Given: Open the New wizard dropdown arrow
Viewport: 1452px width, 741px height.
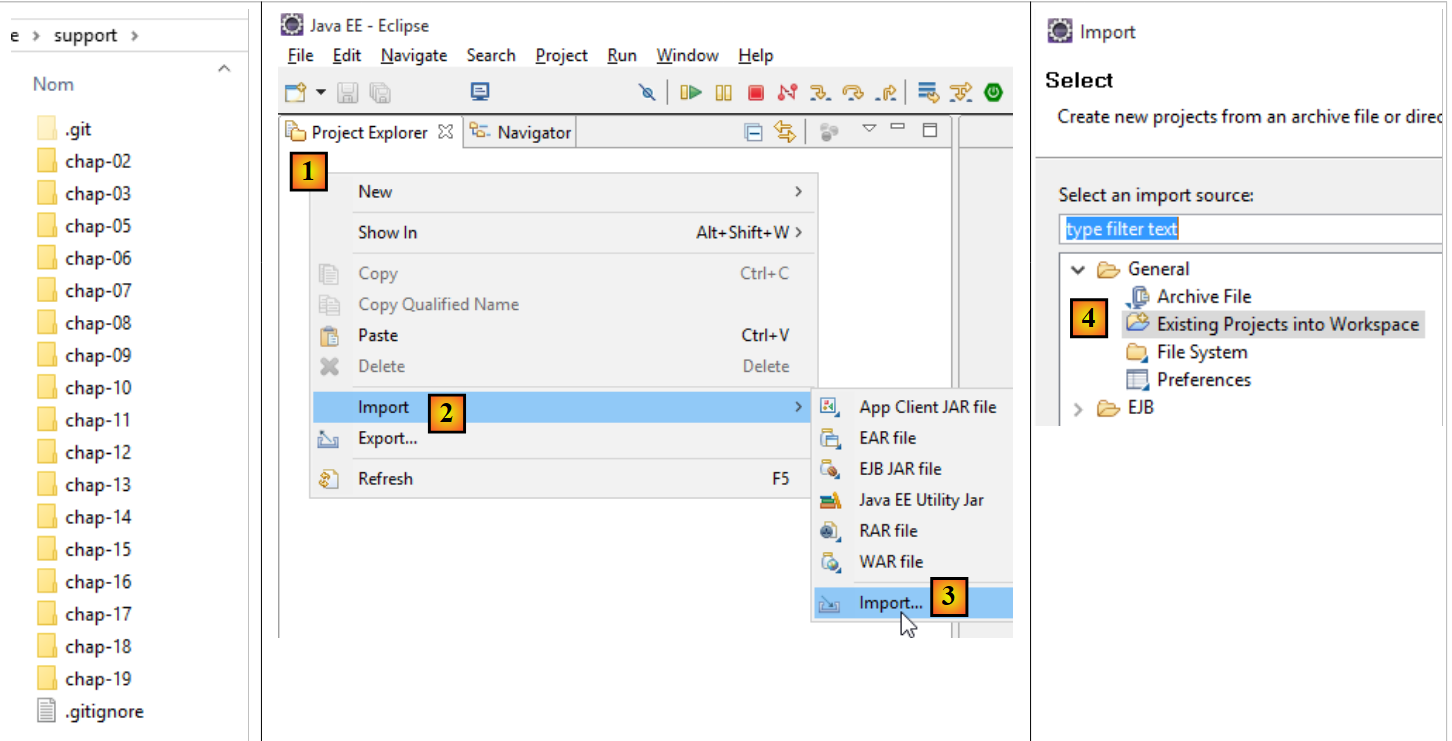Looking at the screenshot, I should 321,93.
